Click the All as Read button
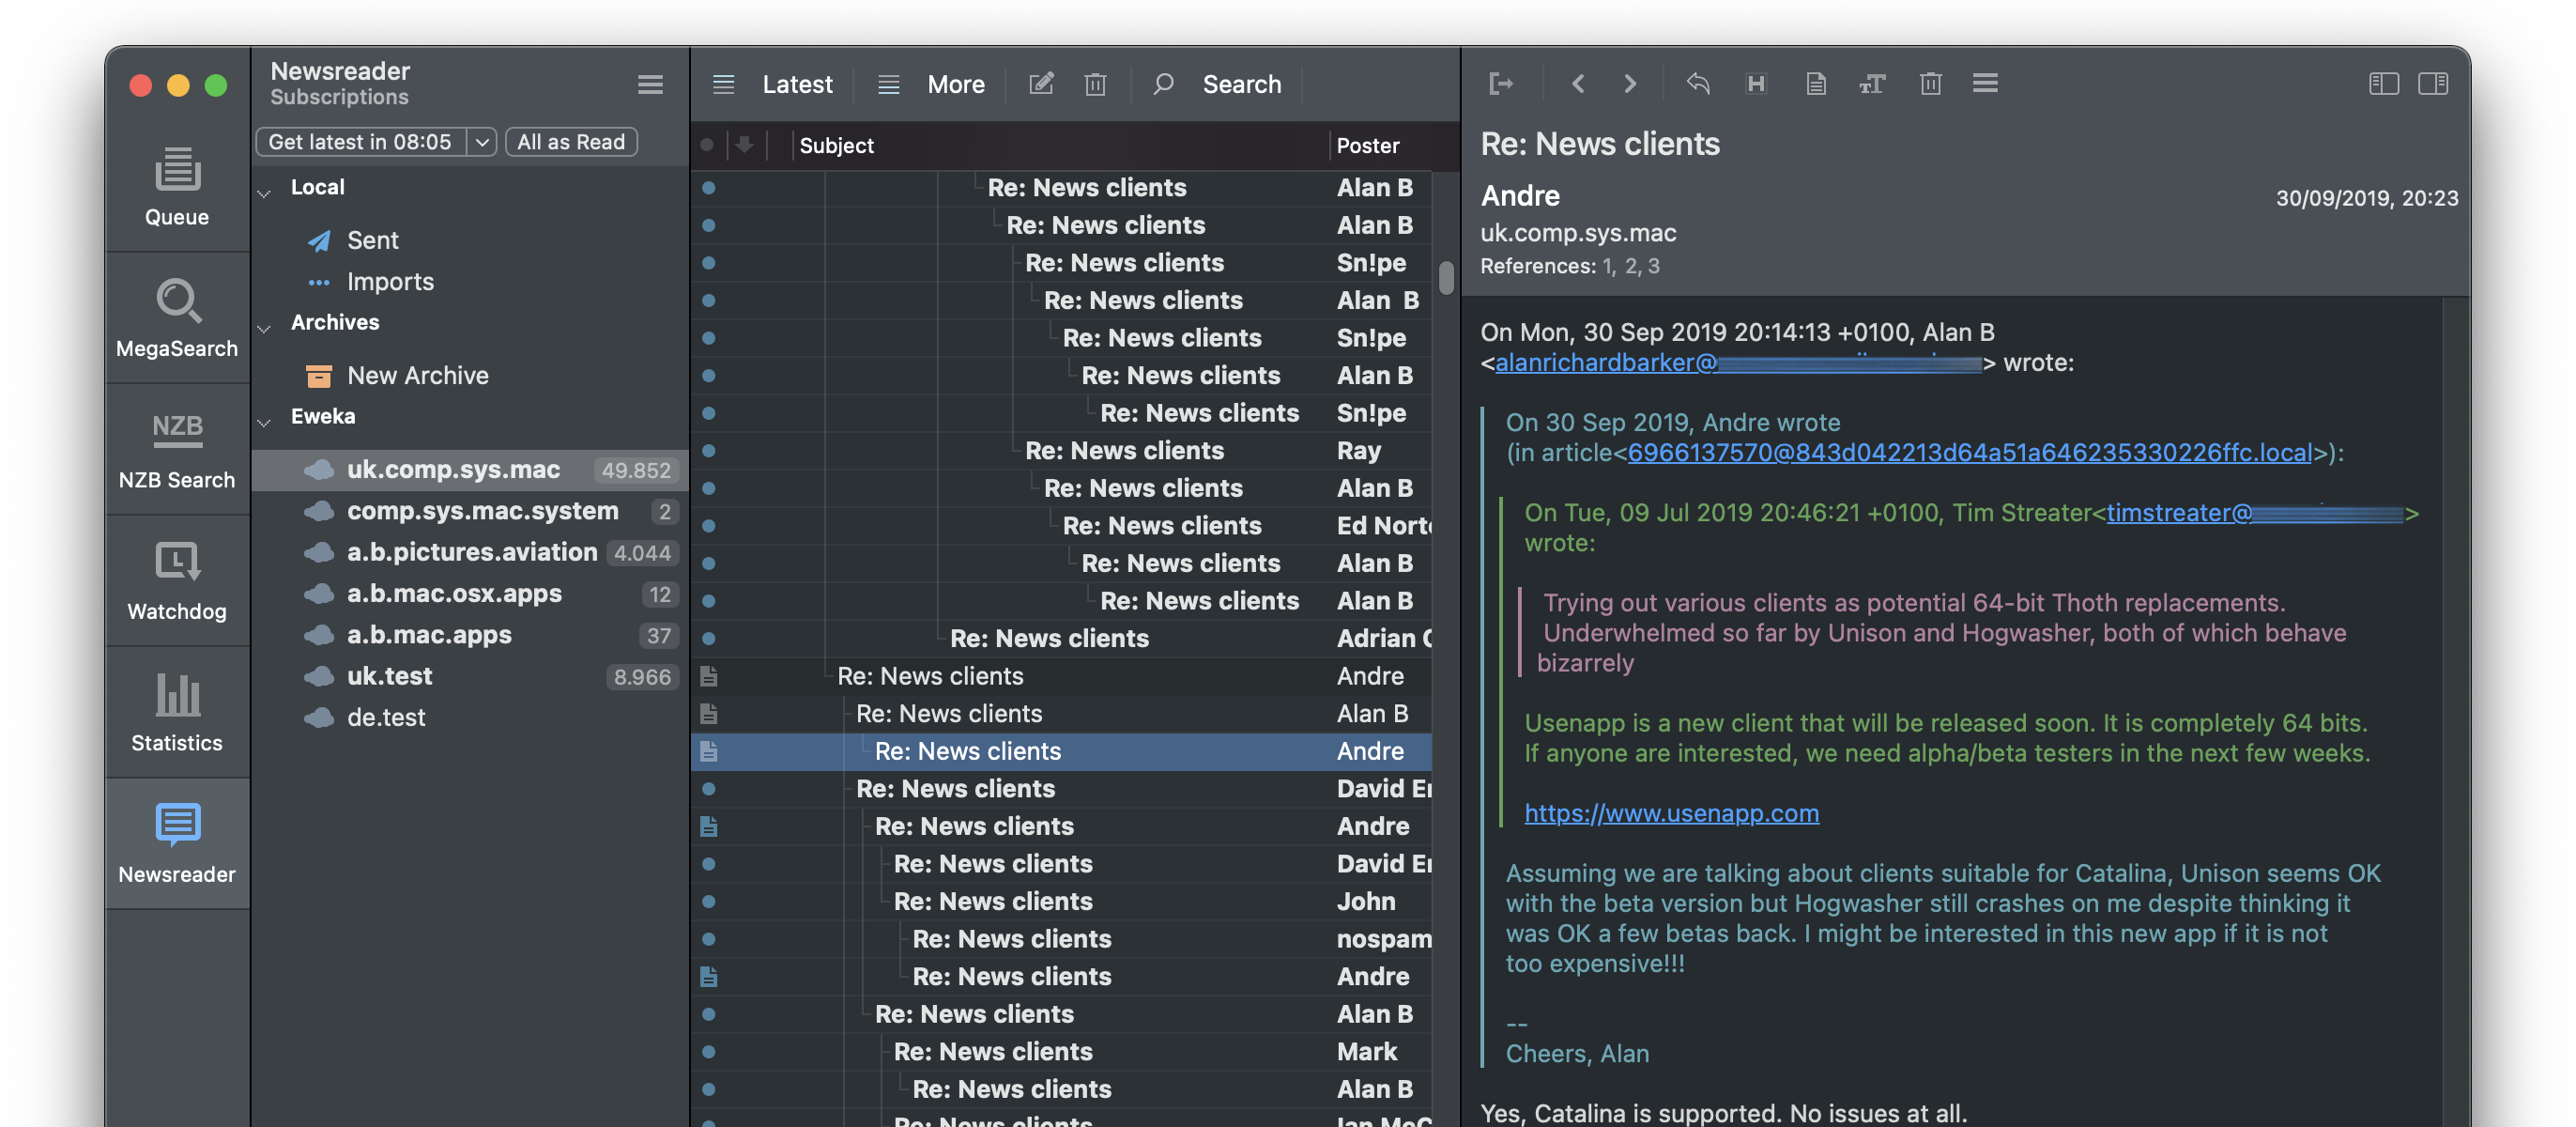The height and width of the screenshot is (1127, 2576). pos(570,142)
